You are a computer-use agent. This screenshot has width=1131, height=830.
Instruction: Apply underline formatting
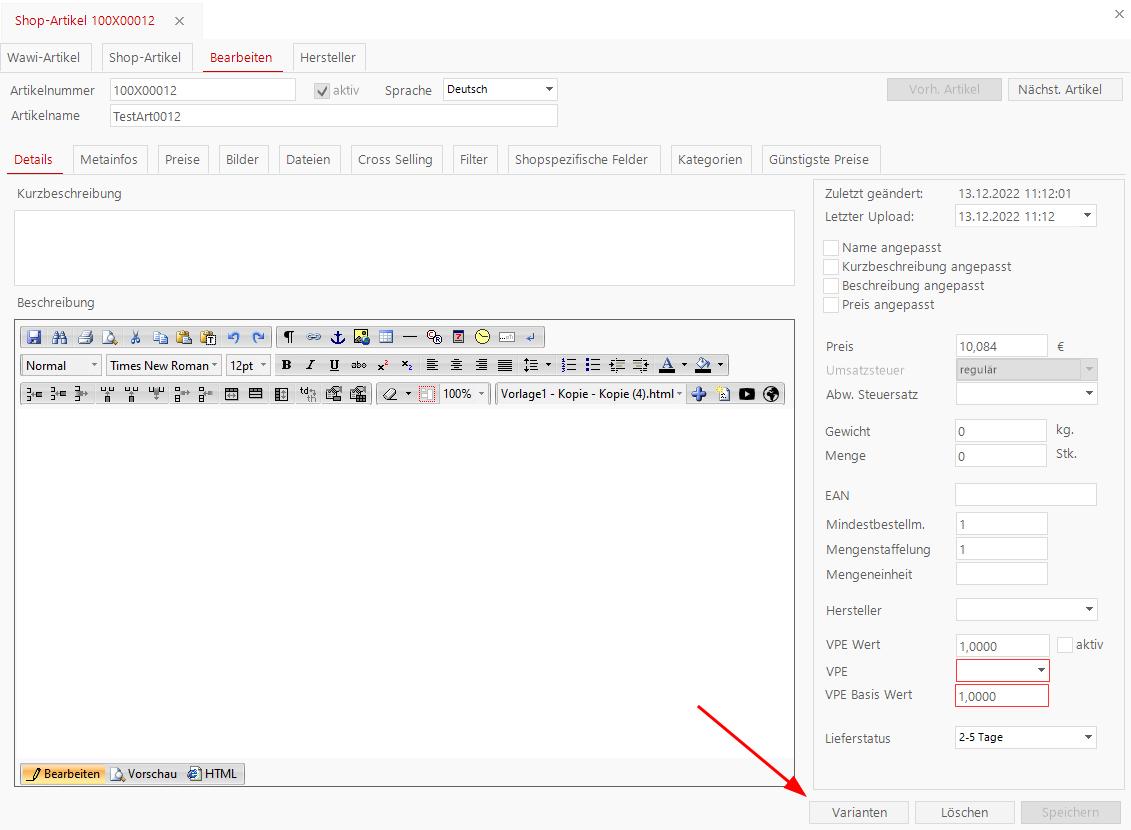(334, 366)
